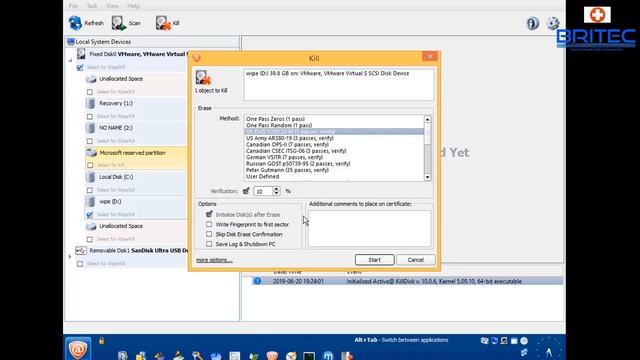This screenshot has height=360, width=640.
Task: Click the Refresh toolbar icon
Action: (x=75, y=23)
